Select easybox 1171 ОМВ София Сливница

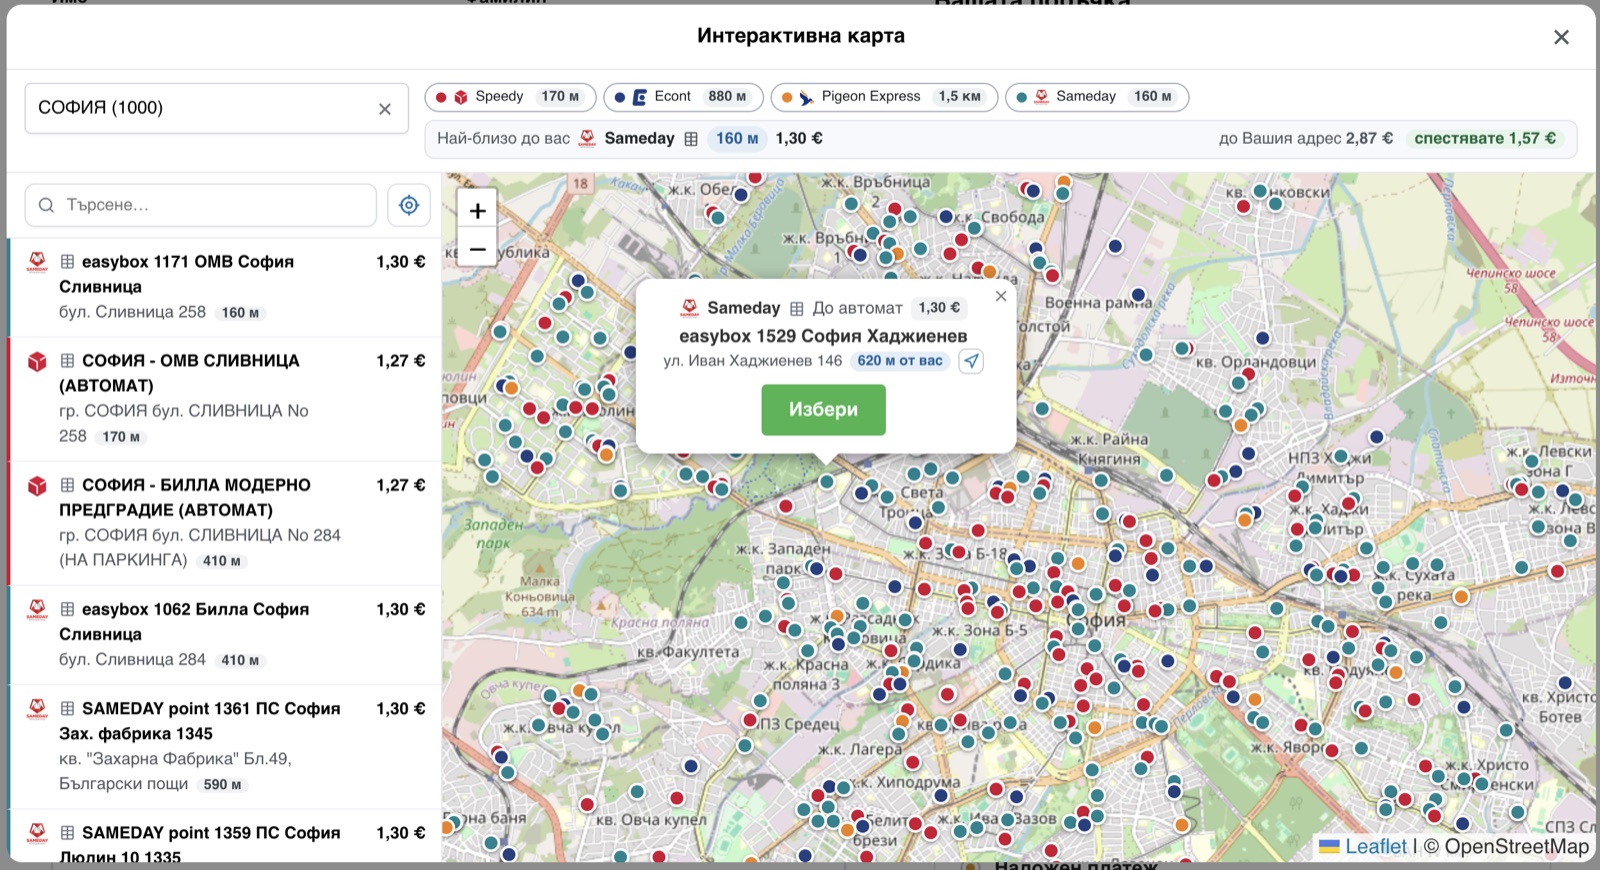(225, 287)
